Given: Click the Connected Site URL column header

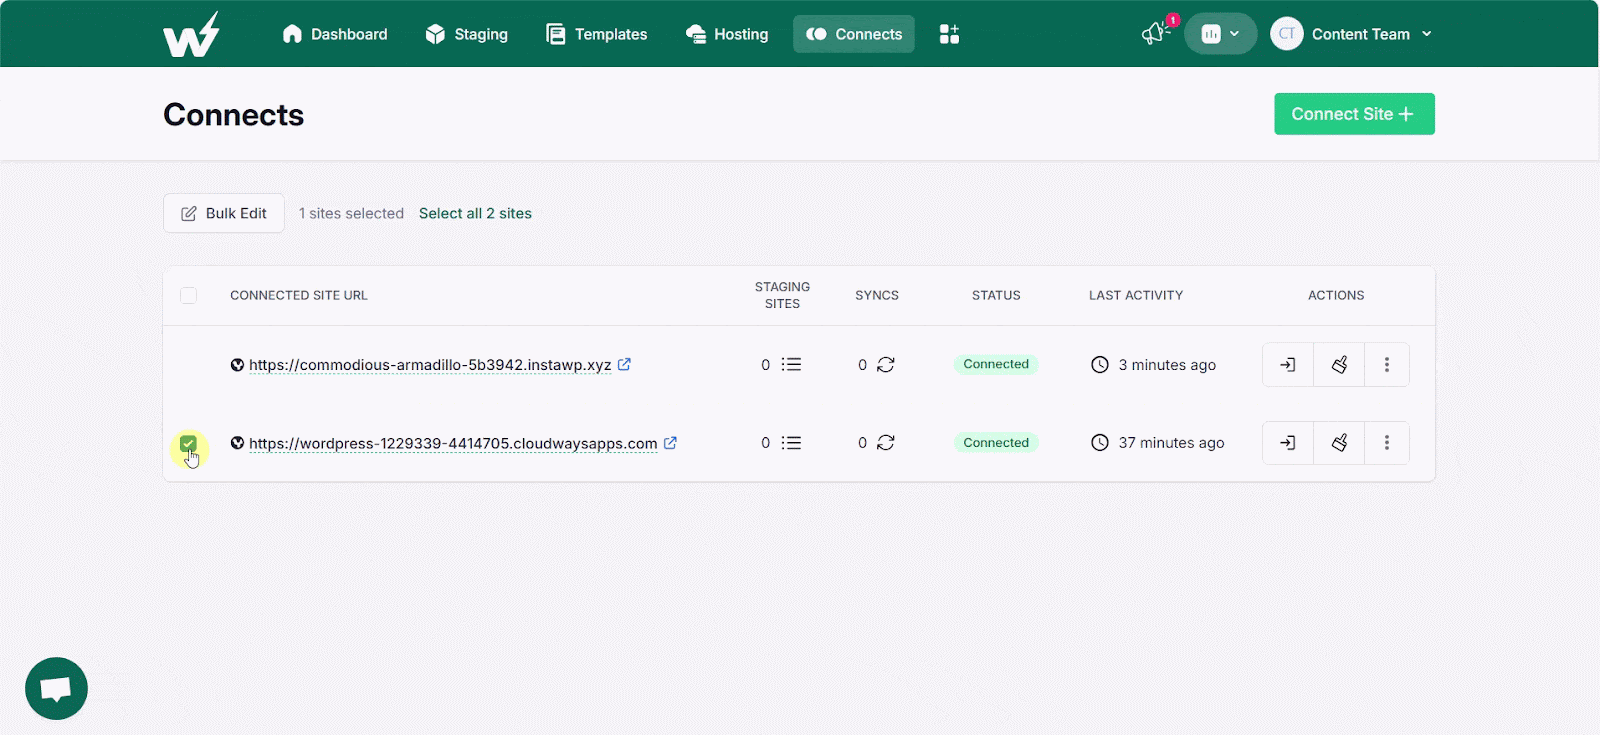Looking at the screenshot, I should pos(299,295).
